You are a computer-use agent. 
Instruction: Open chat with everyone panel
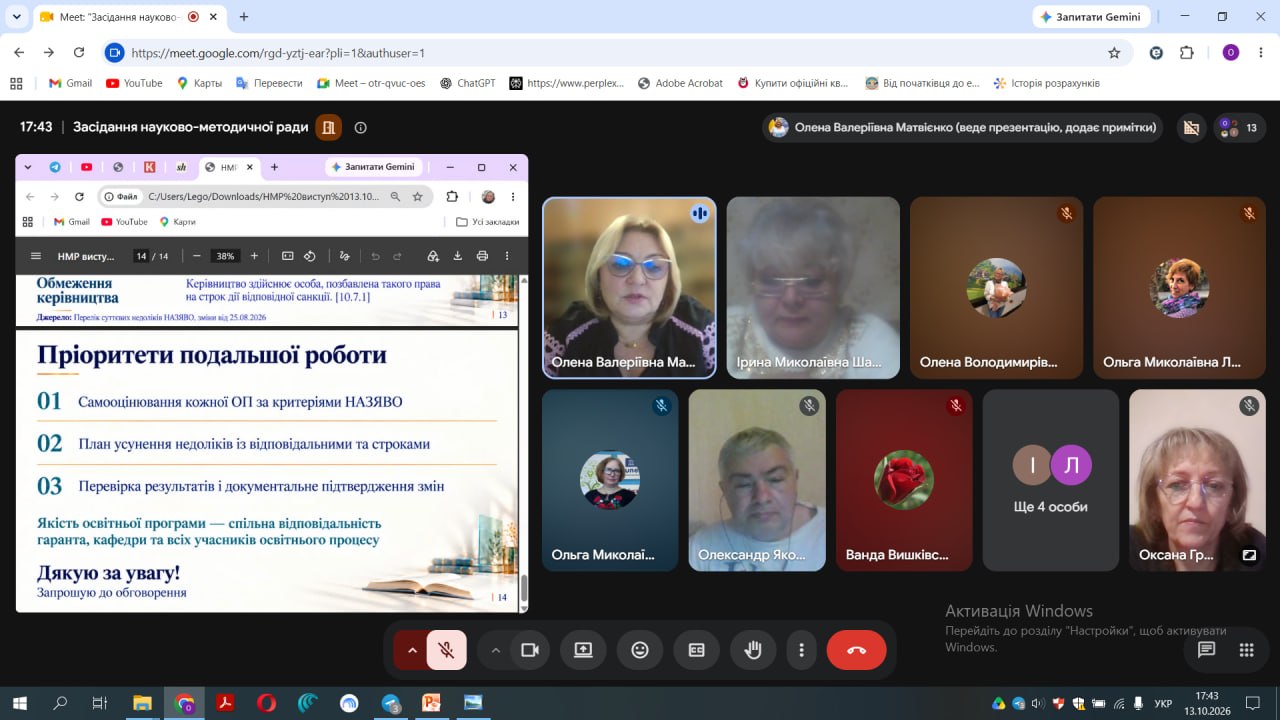pos(1206,650)
